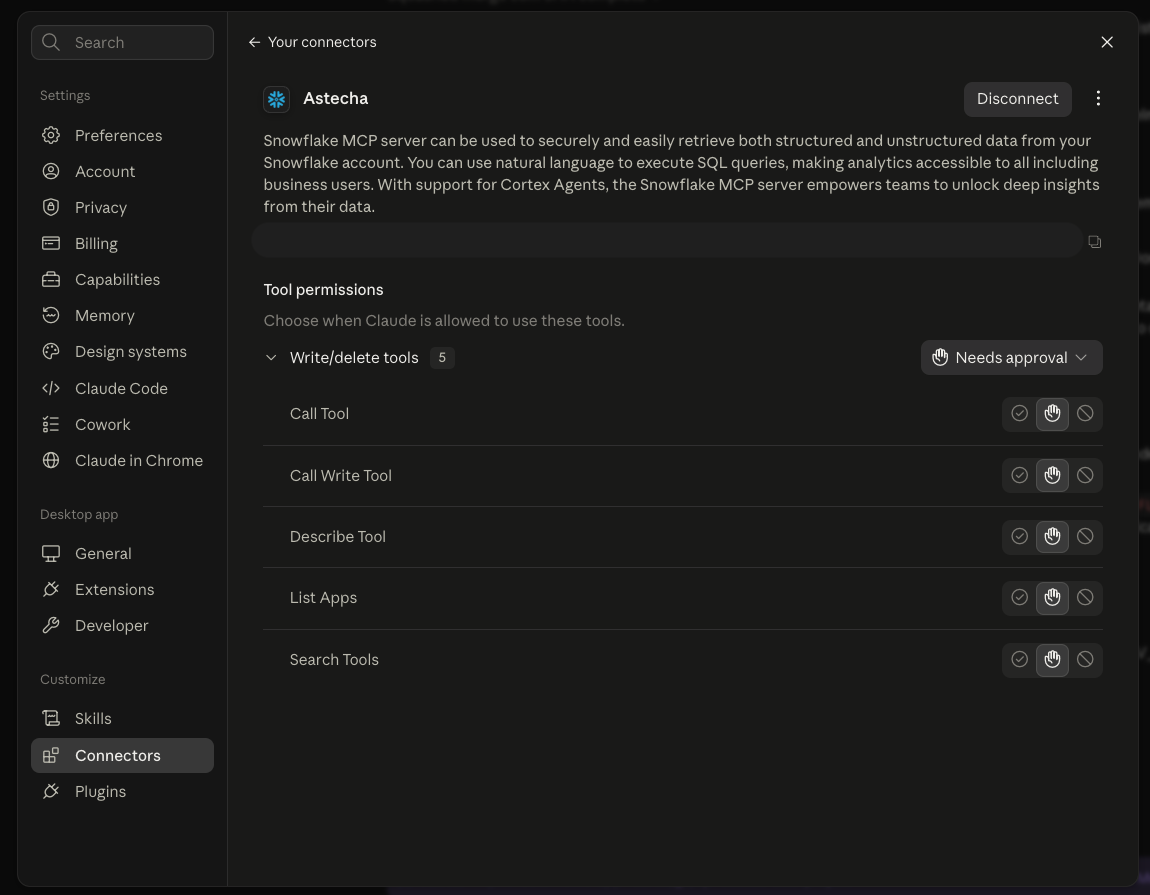Set Call Write Tool to needs approval
The width and height of the screenshot is (1150, 895).
[1052, 475]
